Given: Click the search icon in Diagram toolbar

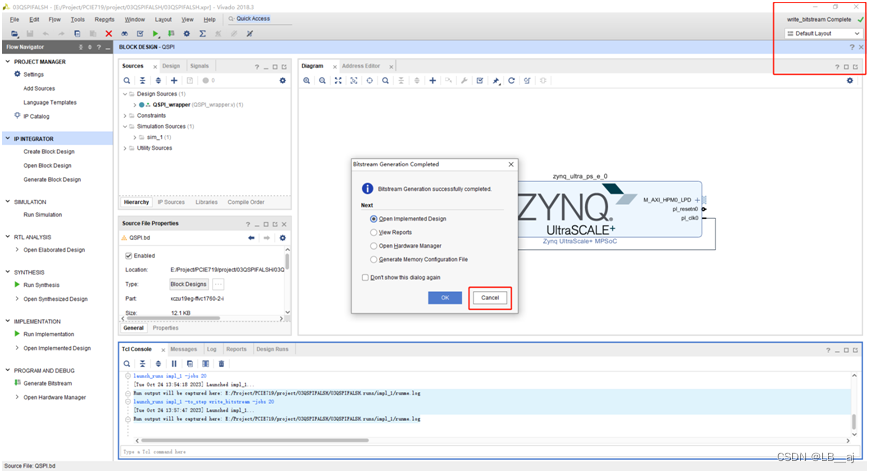Looking at the screenshot, I should [385, 80].
